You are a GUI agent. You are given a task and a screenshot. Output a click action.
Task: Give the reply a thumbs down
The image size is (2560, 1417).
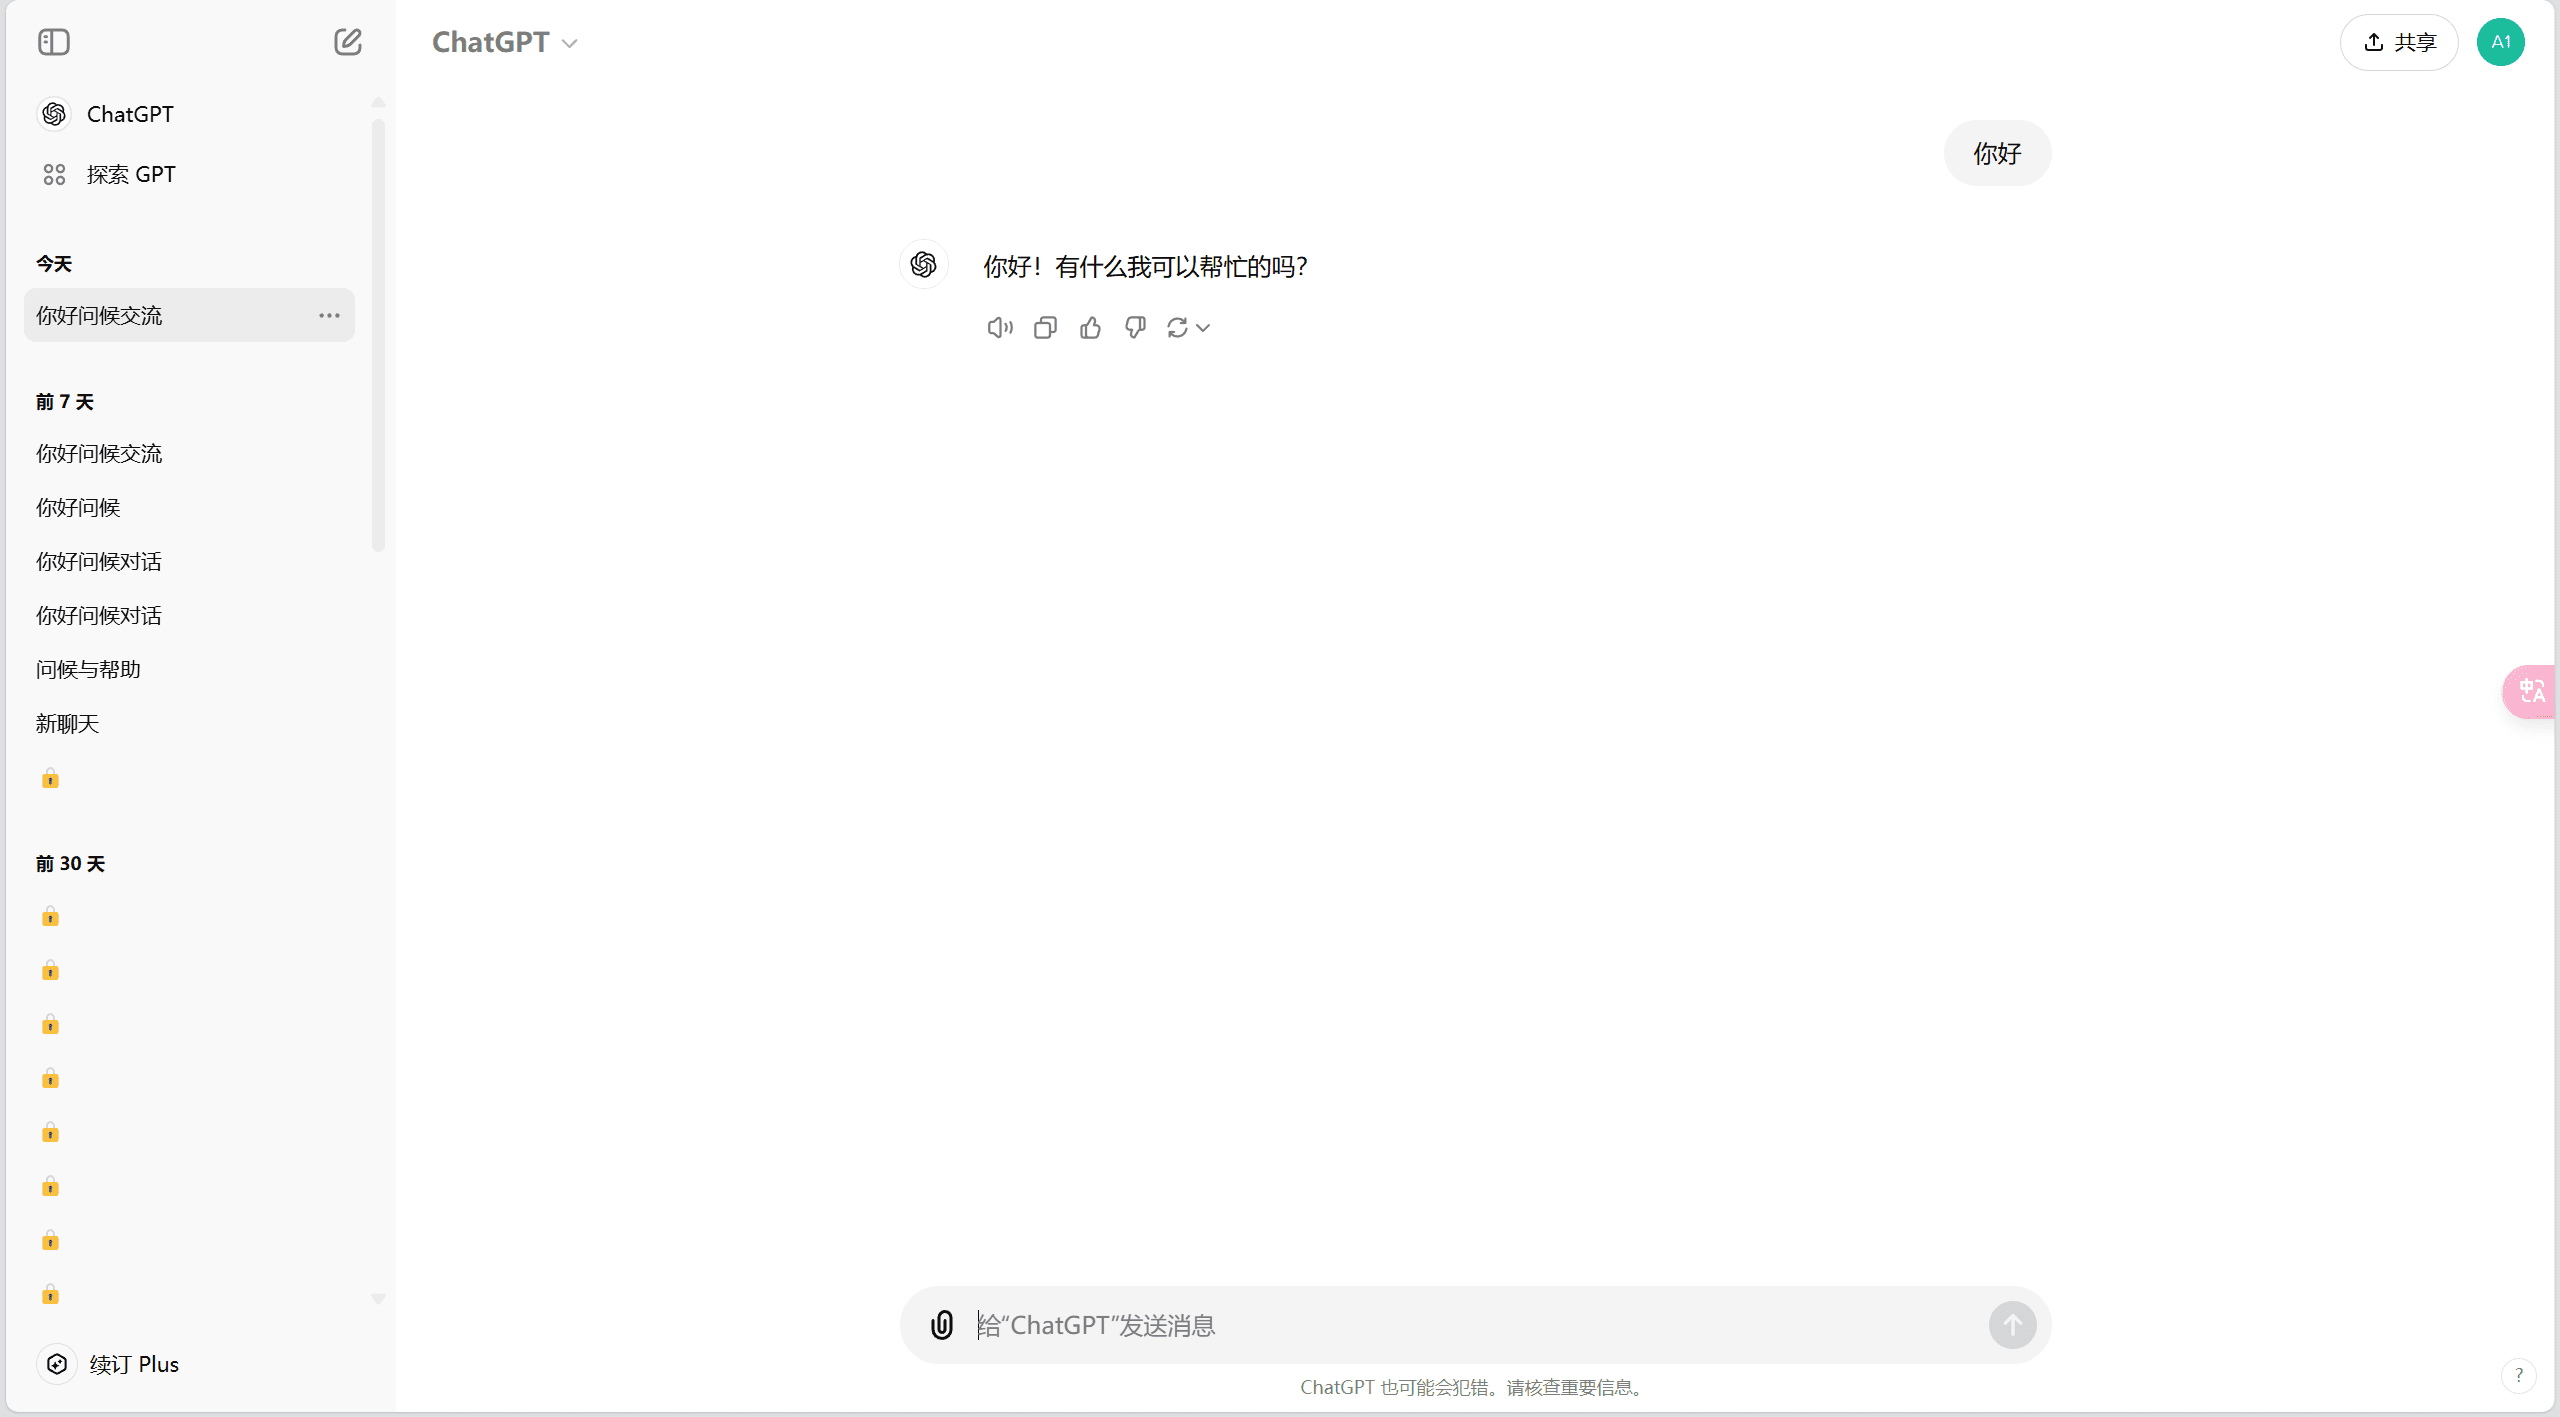[x=1135, y=327]
